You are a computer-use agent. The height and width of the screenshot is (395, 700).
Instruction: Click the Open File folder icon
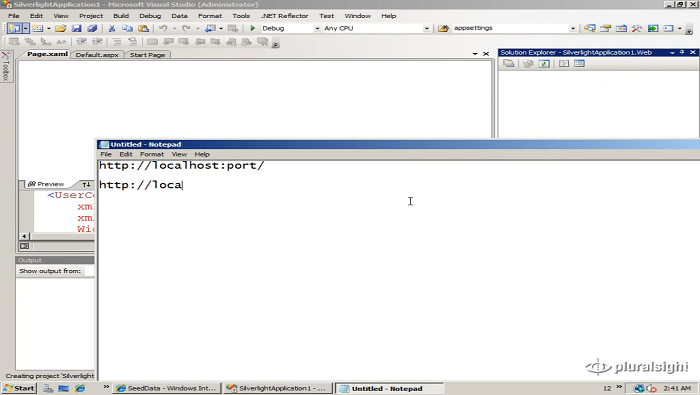pyautogui.click(x=61, y=28)
